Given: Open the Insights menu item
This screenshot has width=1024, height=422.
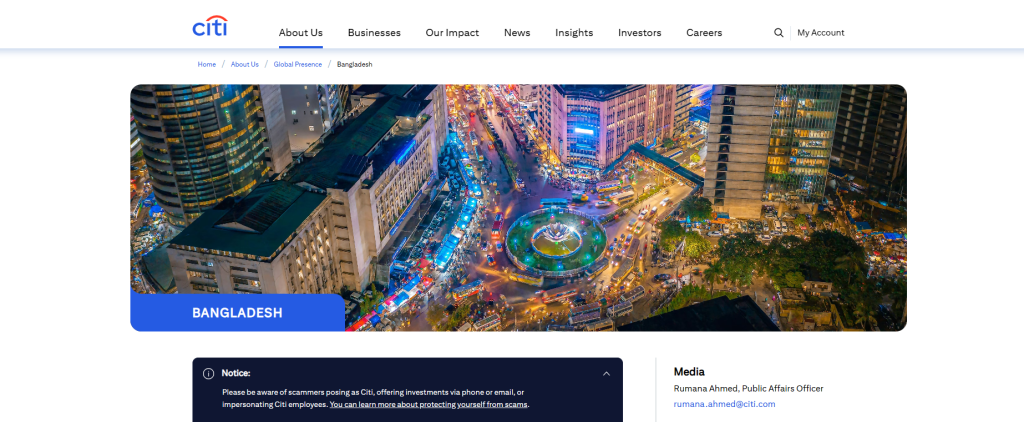Looking at the screenshot, I should 574,33.
